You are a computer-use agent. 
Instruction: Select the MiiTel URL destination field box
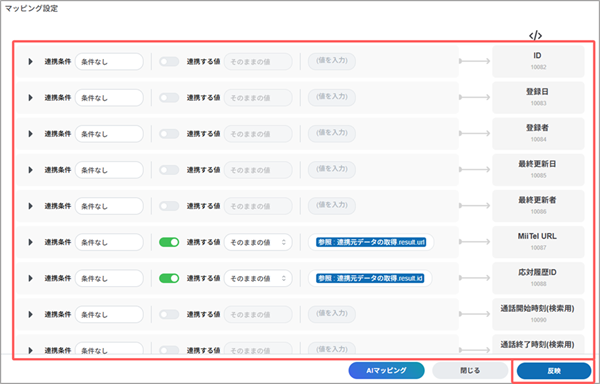coord(538,241)
